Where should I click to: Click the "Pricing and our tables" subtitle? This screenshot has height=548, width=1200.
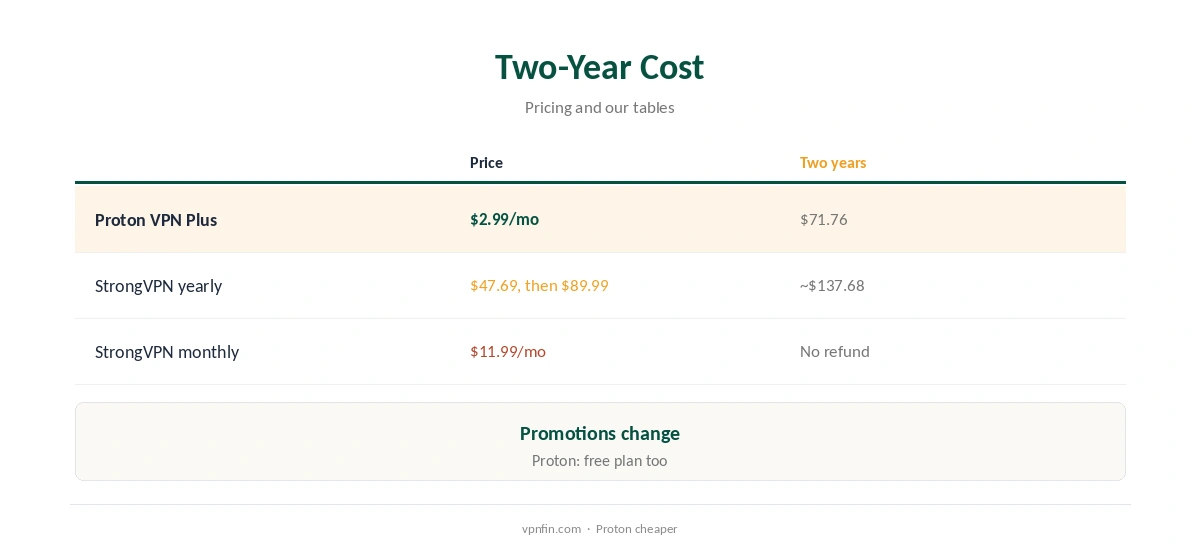pyautogui.click(x=599, y=107)
